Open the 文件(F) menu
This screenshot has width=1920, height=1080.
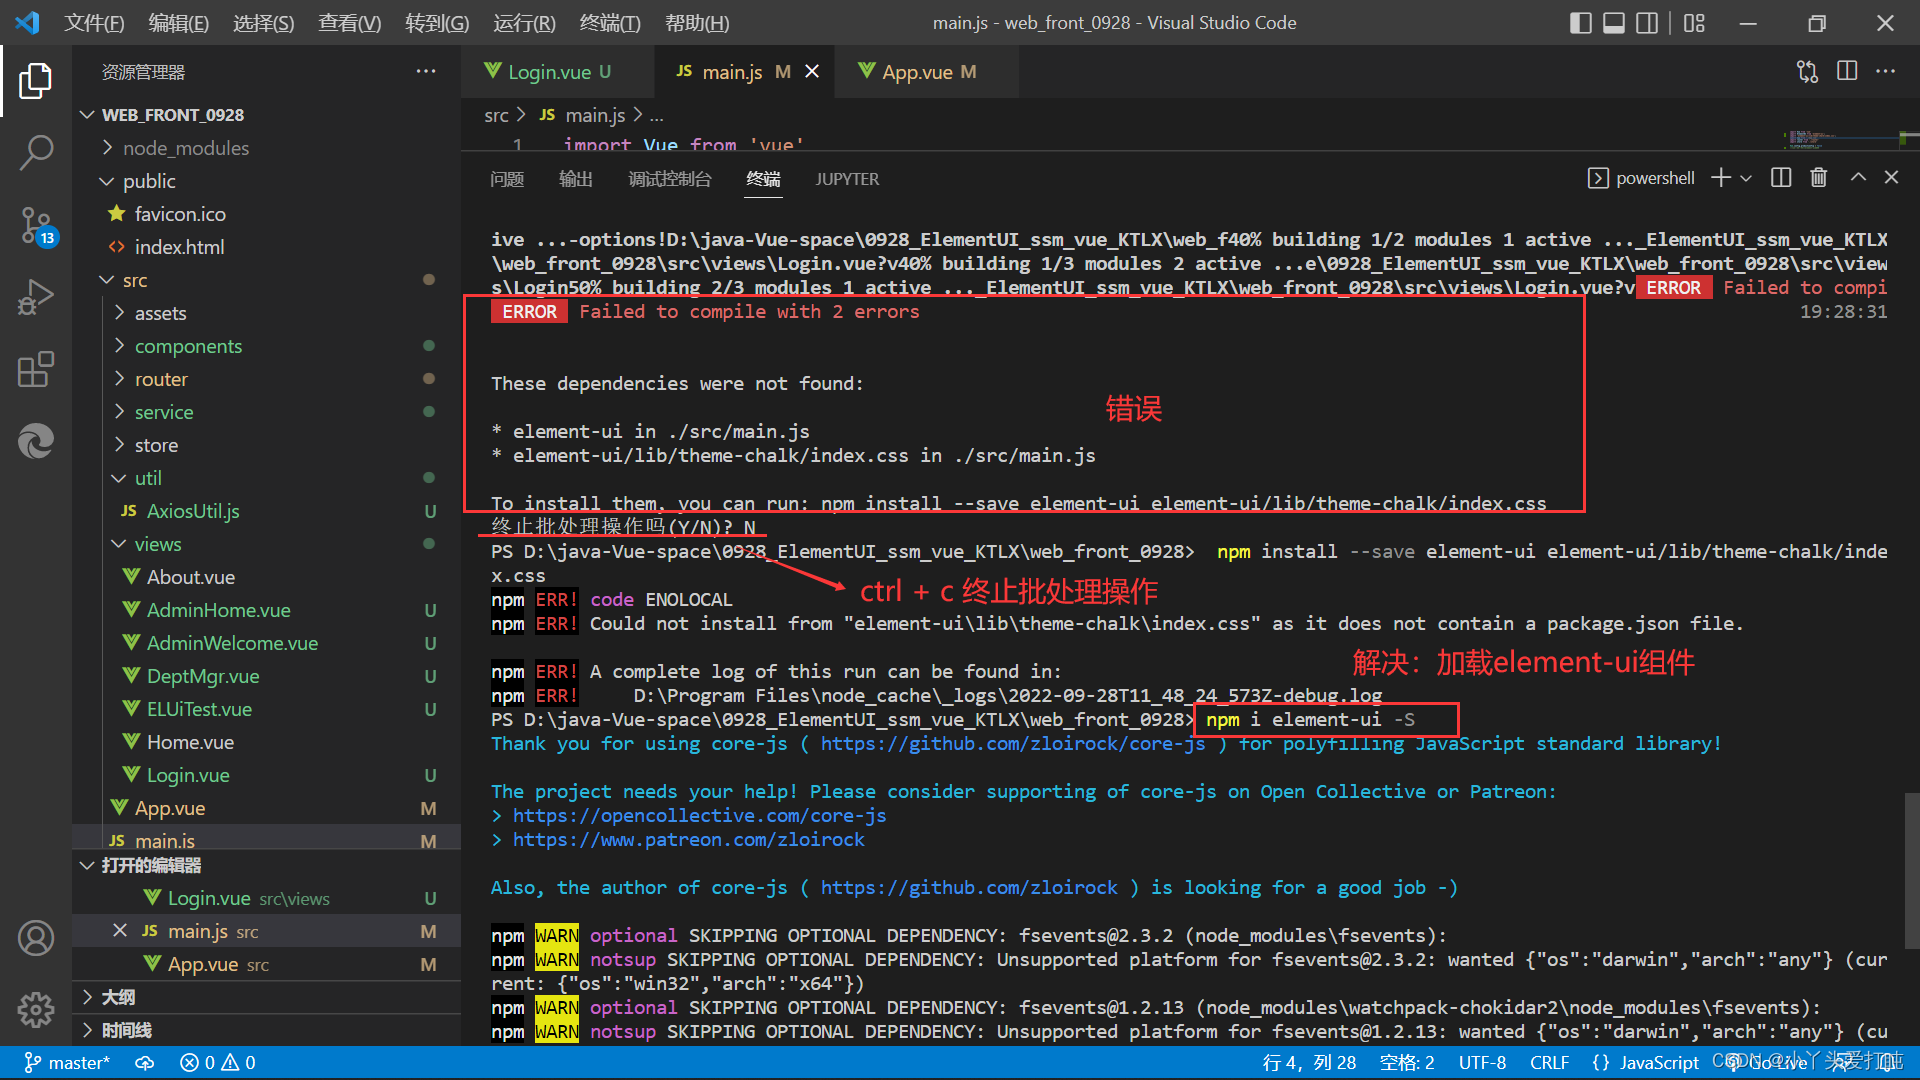pyautogui.click(x=94, y=23)
